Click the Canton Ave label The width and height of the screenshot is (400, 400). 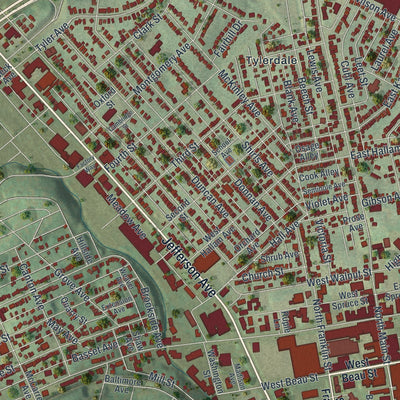(x=32, y=287)
